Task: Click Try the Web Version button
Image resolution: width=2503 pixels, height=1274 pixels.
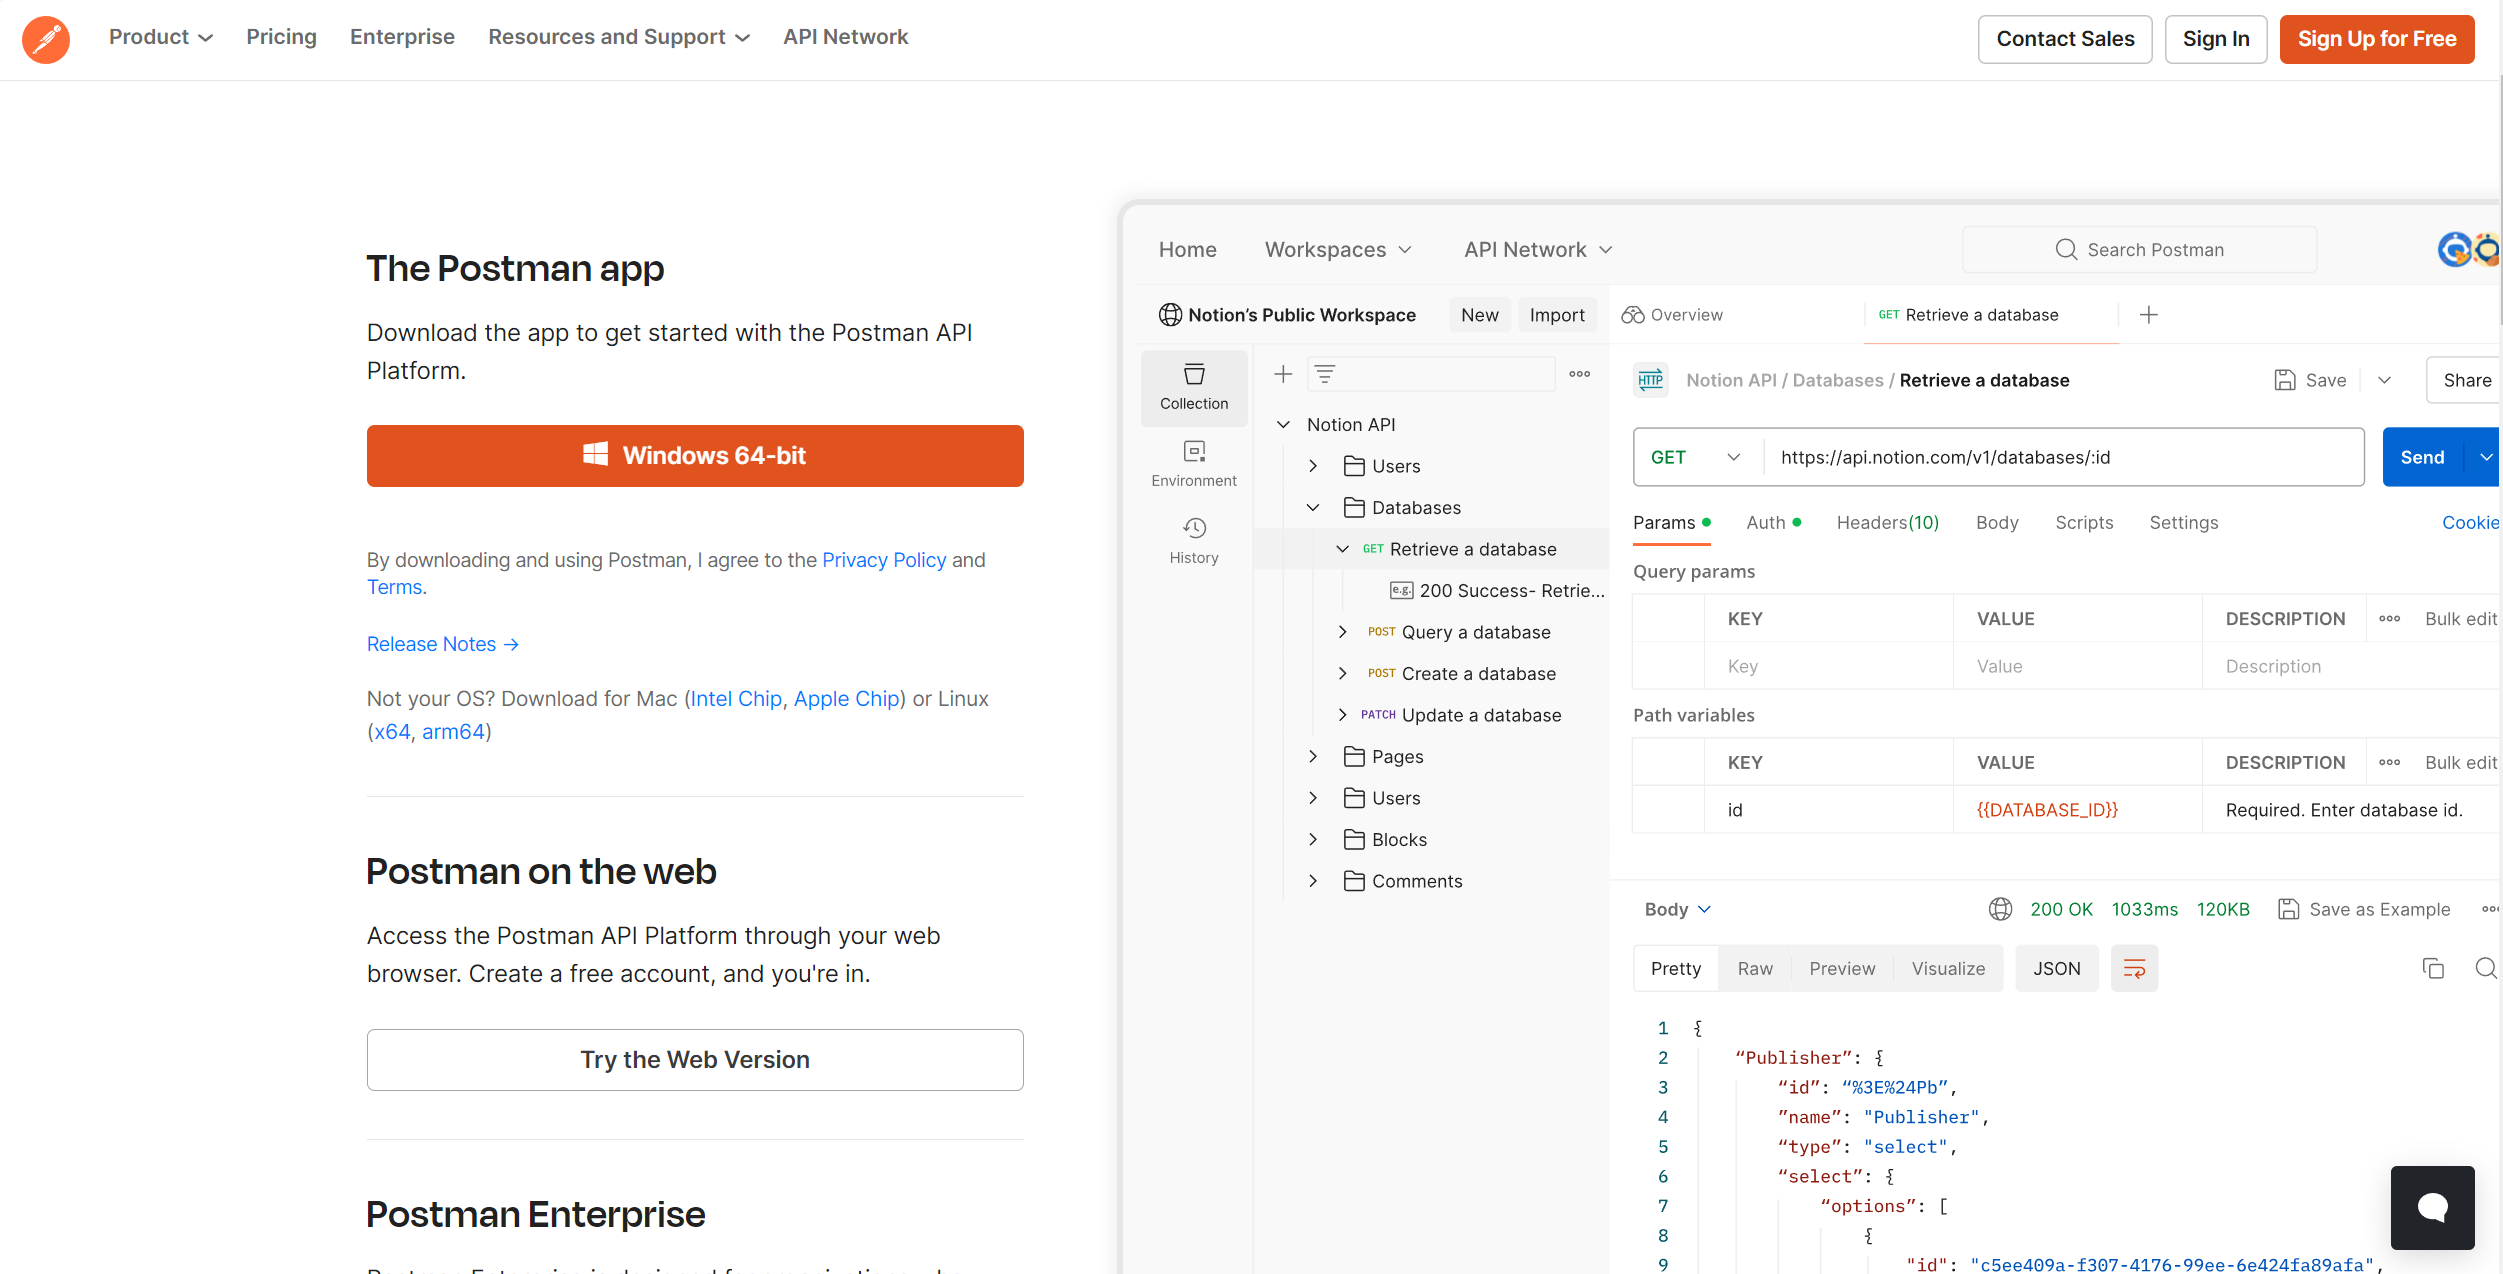Action: (x=694, y=1060)
